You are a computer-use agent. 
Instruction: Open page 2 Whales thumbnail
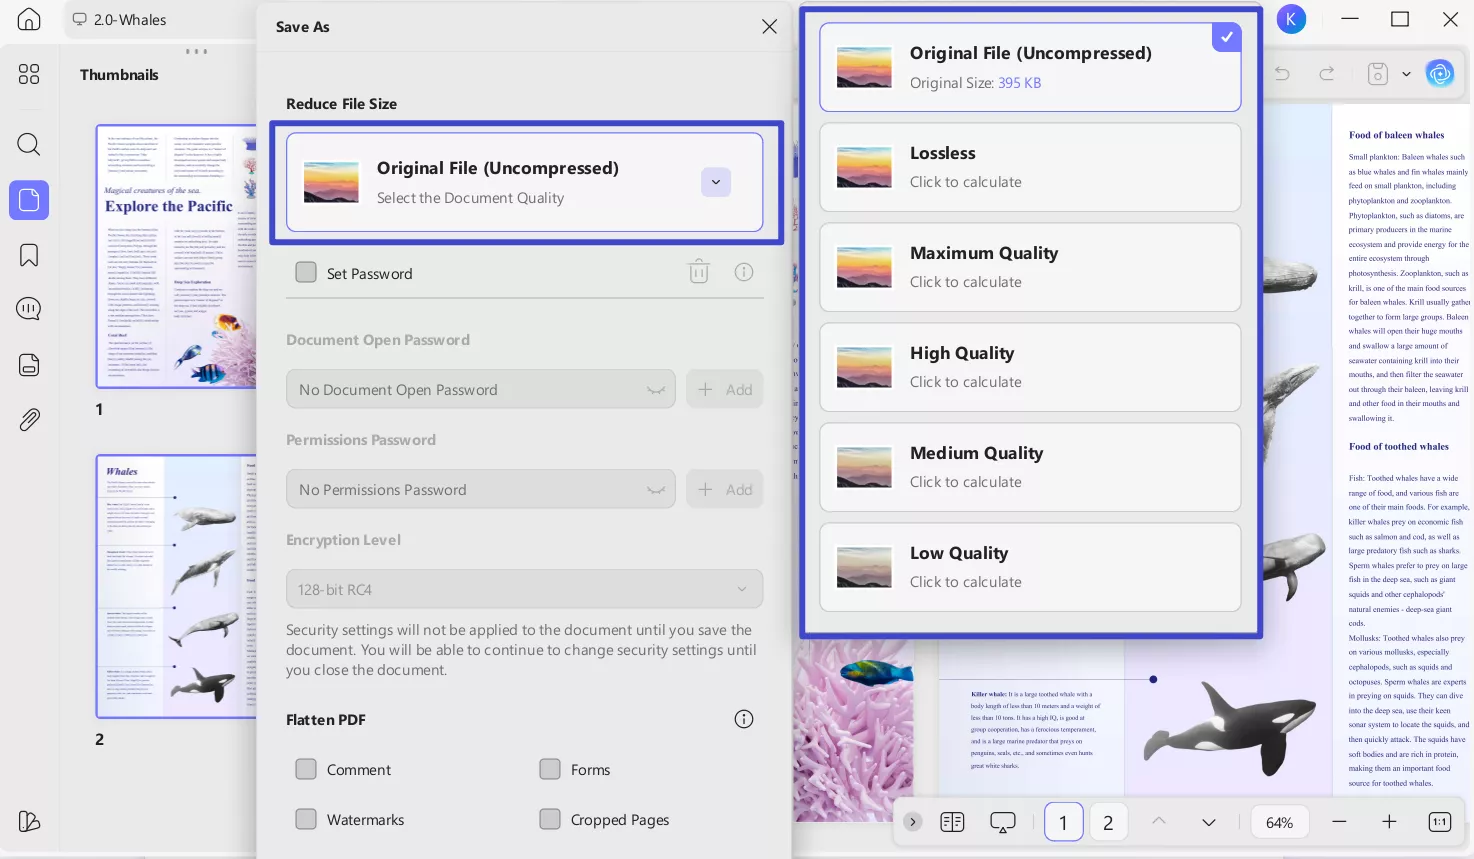click(176, 586)
